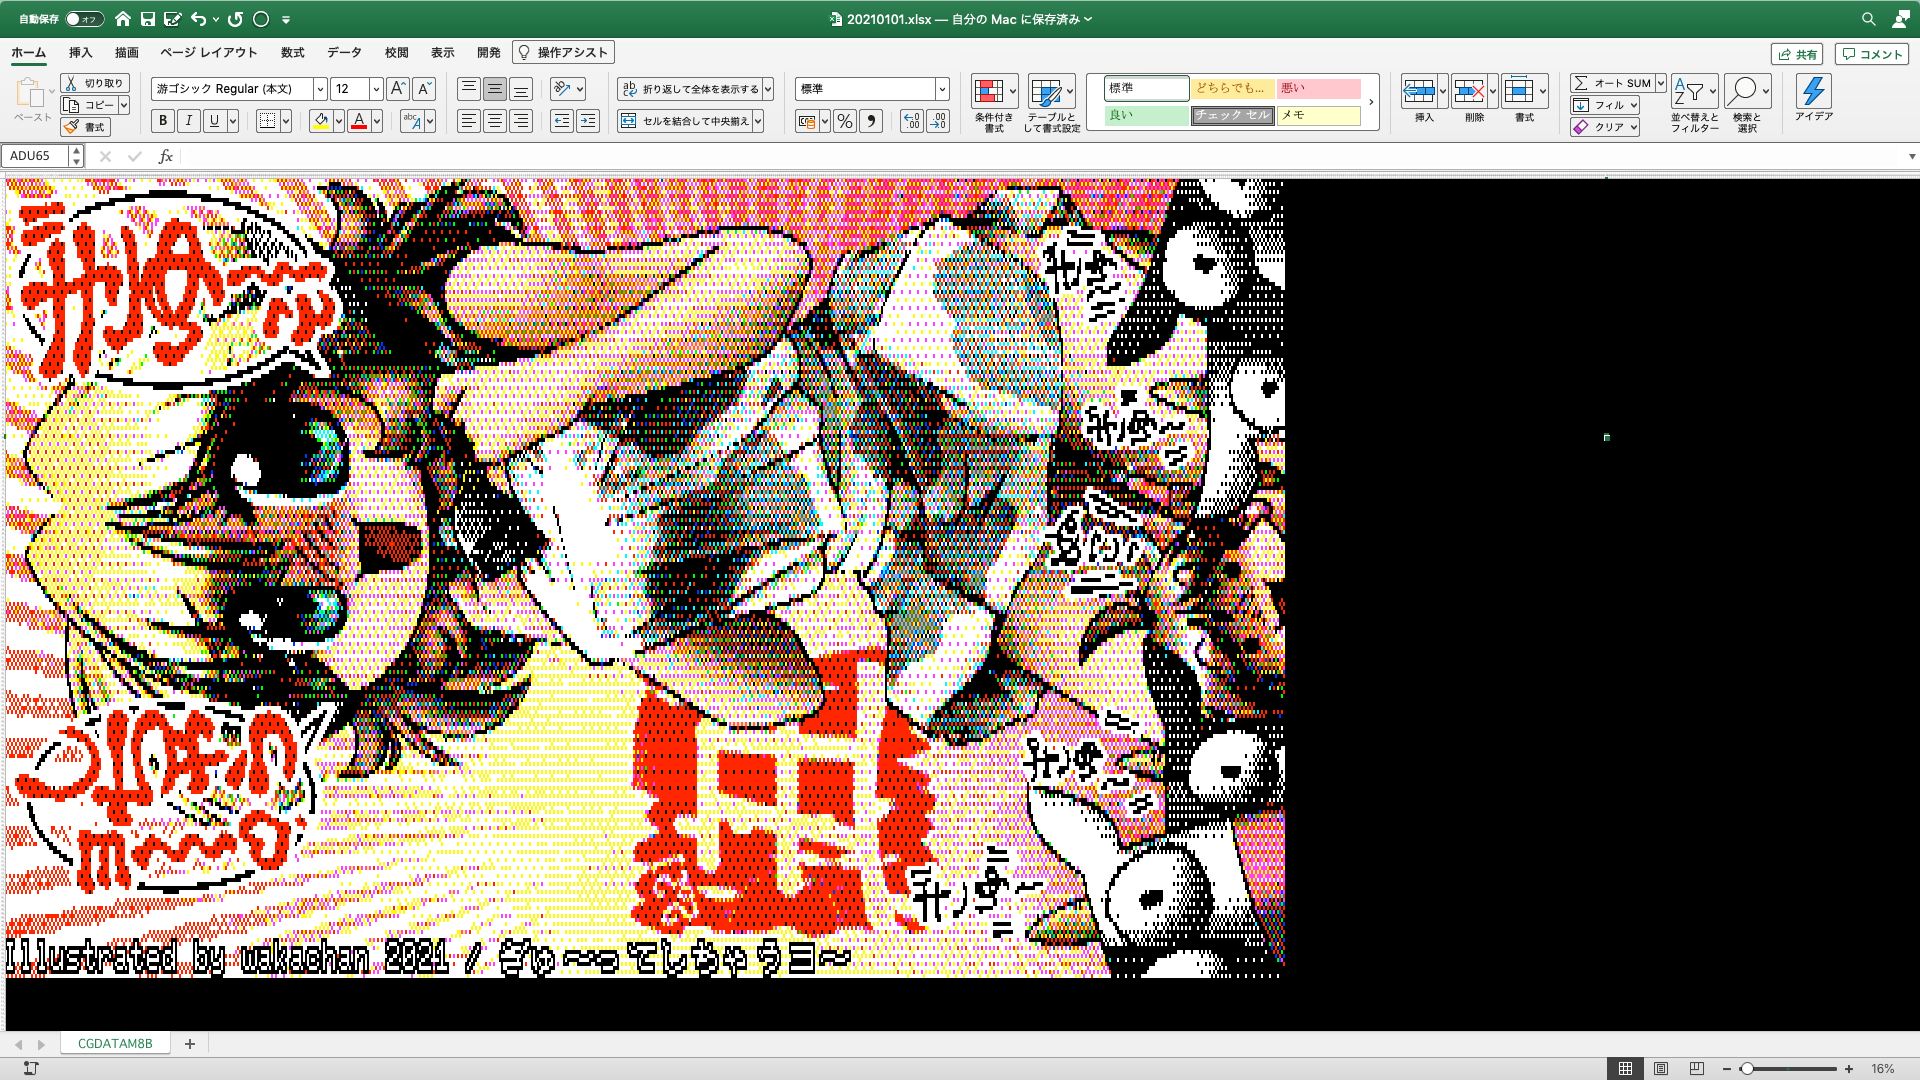Apply fill color bucket

(321, 121)
